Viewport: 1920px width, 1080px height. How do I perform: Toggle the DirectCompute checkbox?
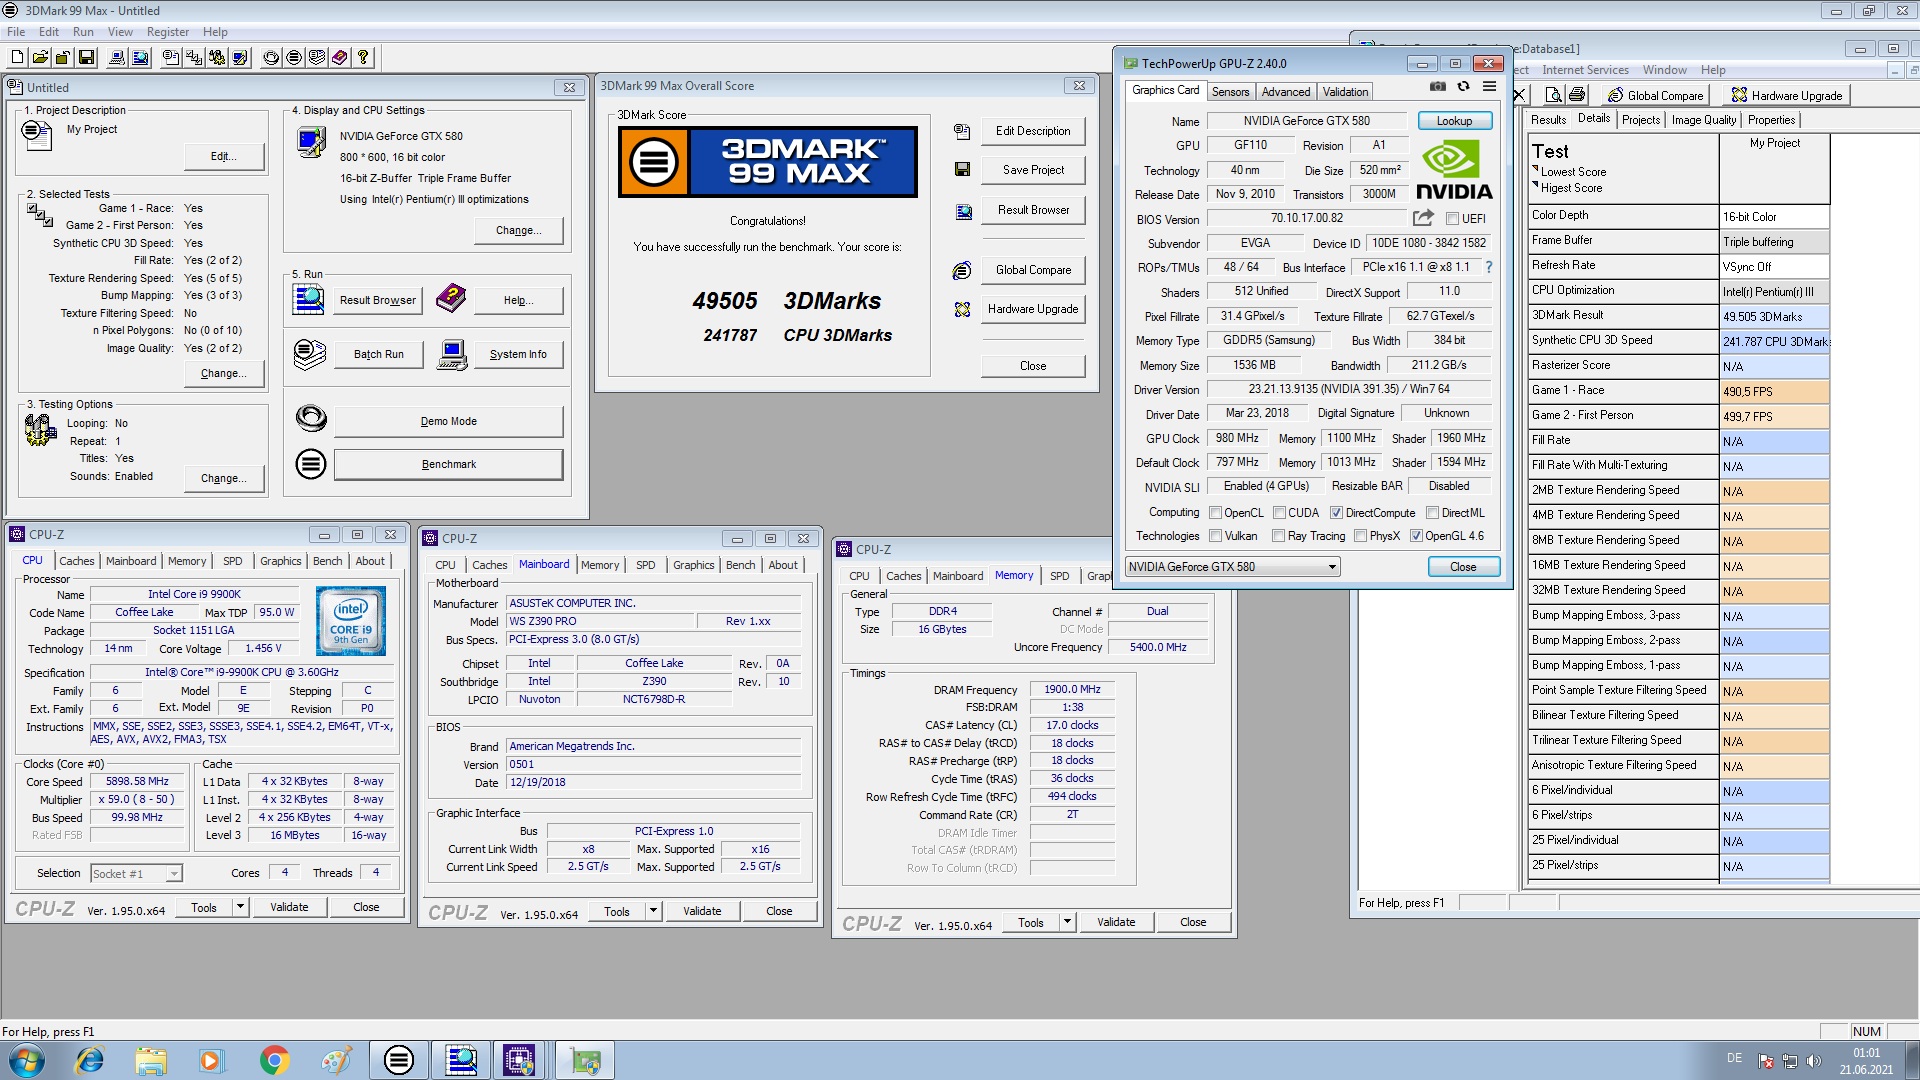(1336, 513)
